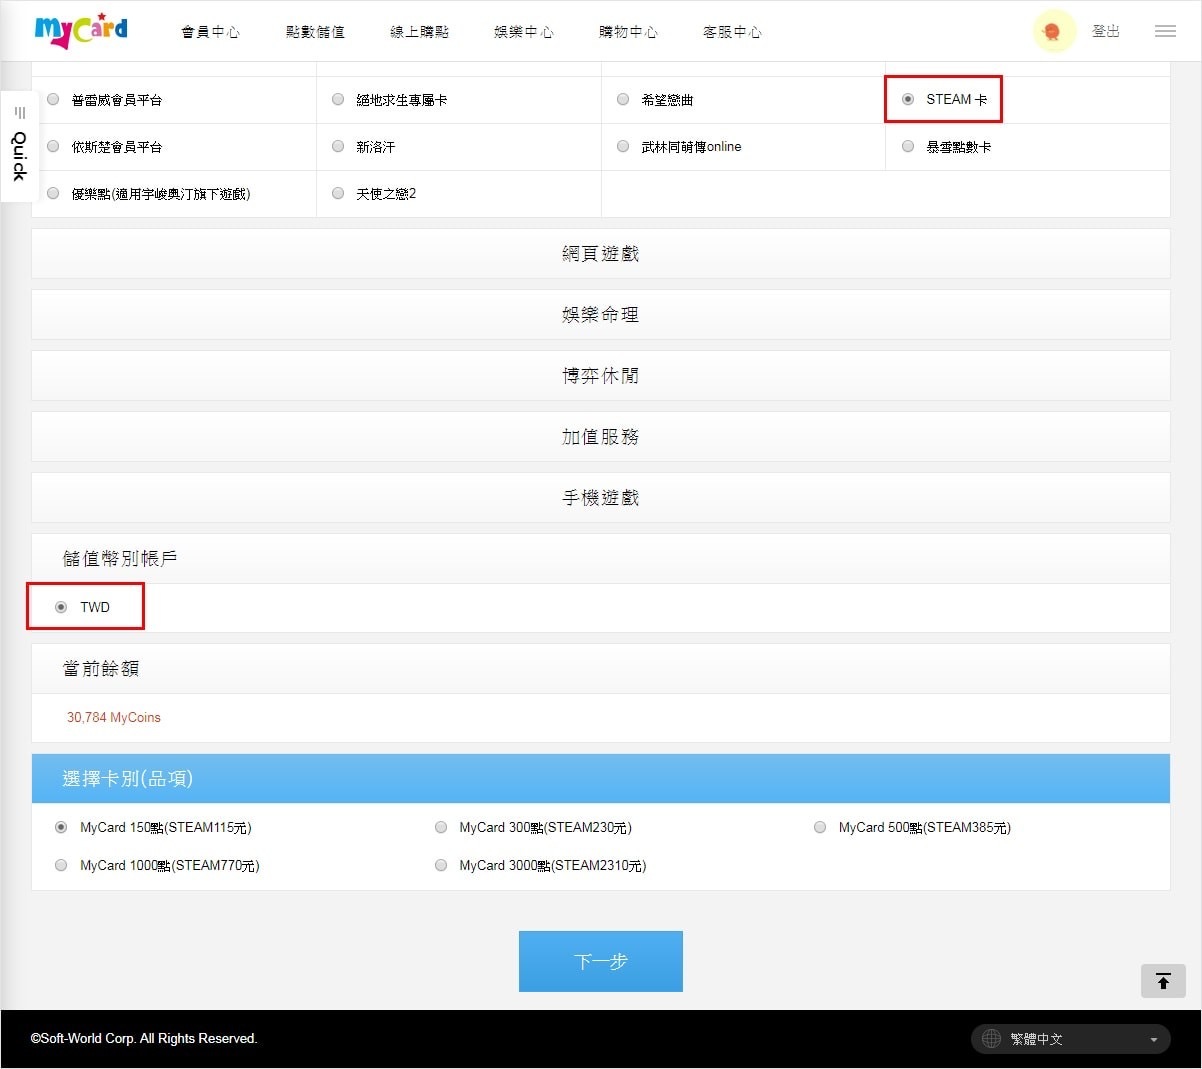
Task: Select the 依斯楚會員平台 radio option
Action: (x=53, y=147)
